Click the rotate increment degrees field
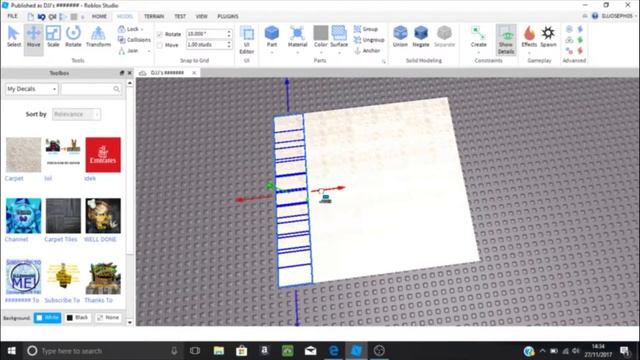This screenshot has height=360, width=640. click(x=209, y=33)
